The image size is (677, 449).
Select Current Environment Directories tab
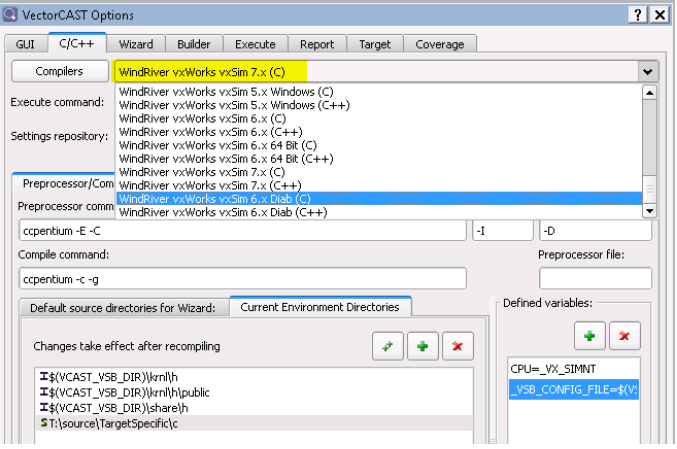320,307
